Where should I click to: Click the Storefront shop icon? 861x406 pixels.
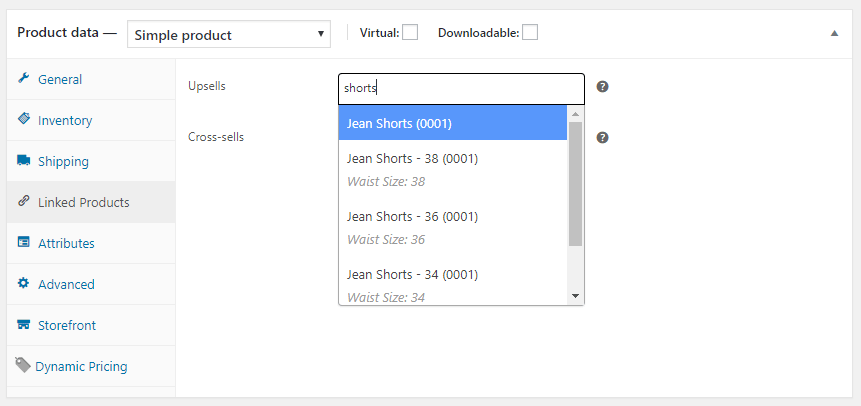click(24, 324)
